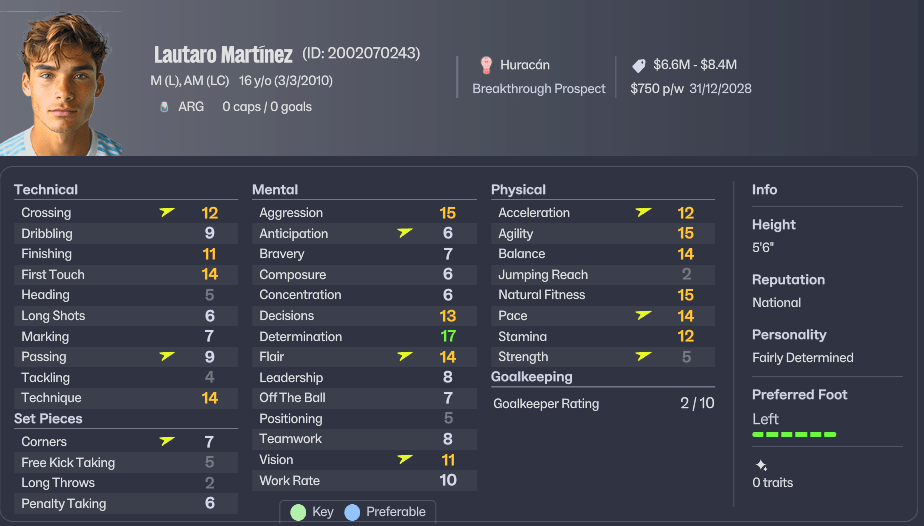Image resolution: width=924 pixels, height=526 pixels.
Task: Click the Breakthrough Prospect squad status
Action: pos(539,89)
